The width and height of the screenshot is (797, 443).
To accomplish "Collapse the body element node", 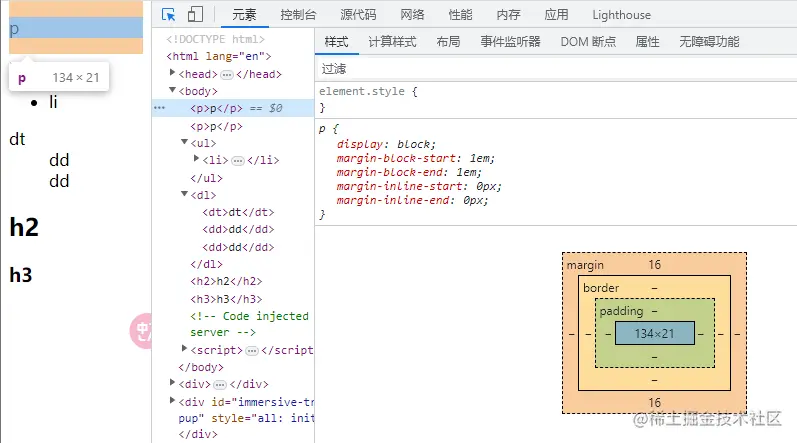I will point(172,90).
